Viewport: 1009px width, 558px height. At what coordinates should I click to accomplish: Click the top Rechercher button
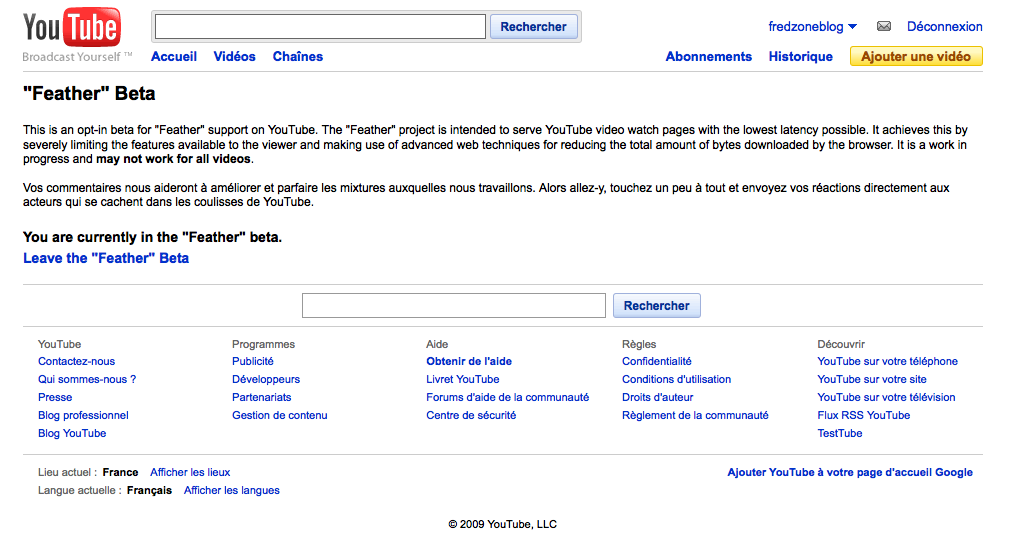pos(533,26)
